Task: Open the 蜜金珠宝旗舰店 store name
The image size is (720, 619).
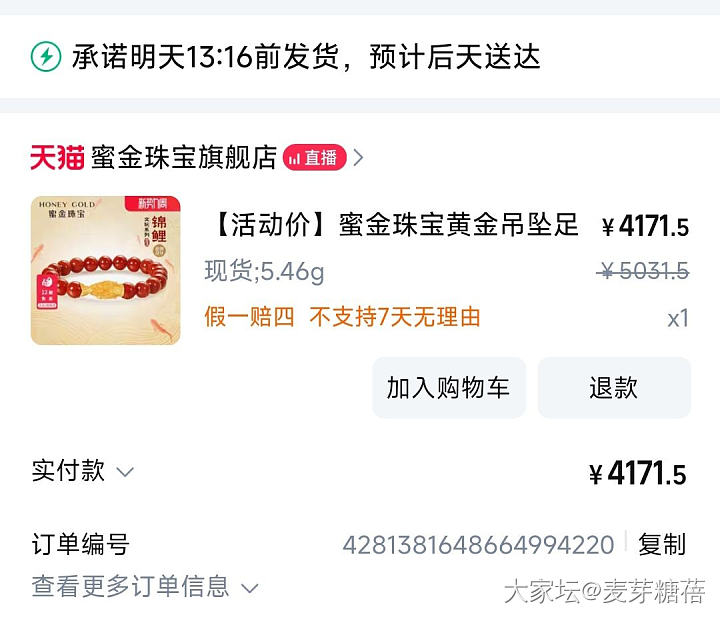Action: pyautogui.click(x=184, y=158)
